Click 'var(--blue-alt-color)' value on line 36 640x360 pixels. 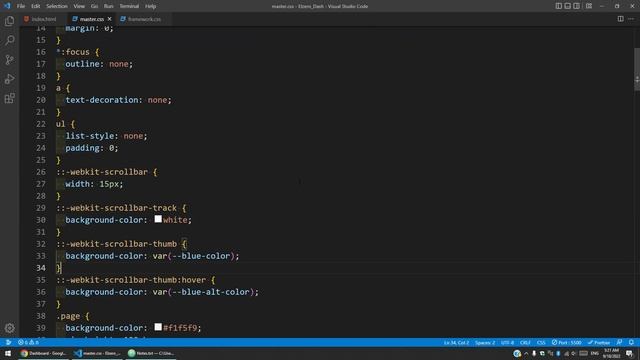tap(203, 292)
